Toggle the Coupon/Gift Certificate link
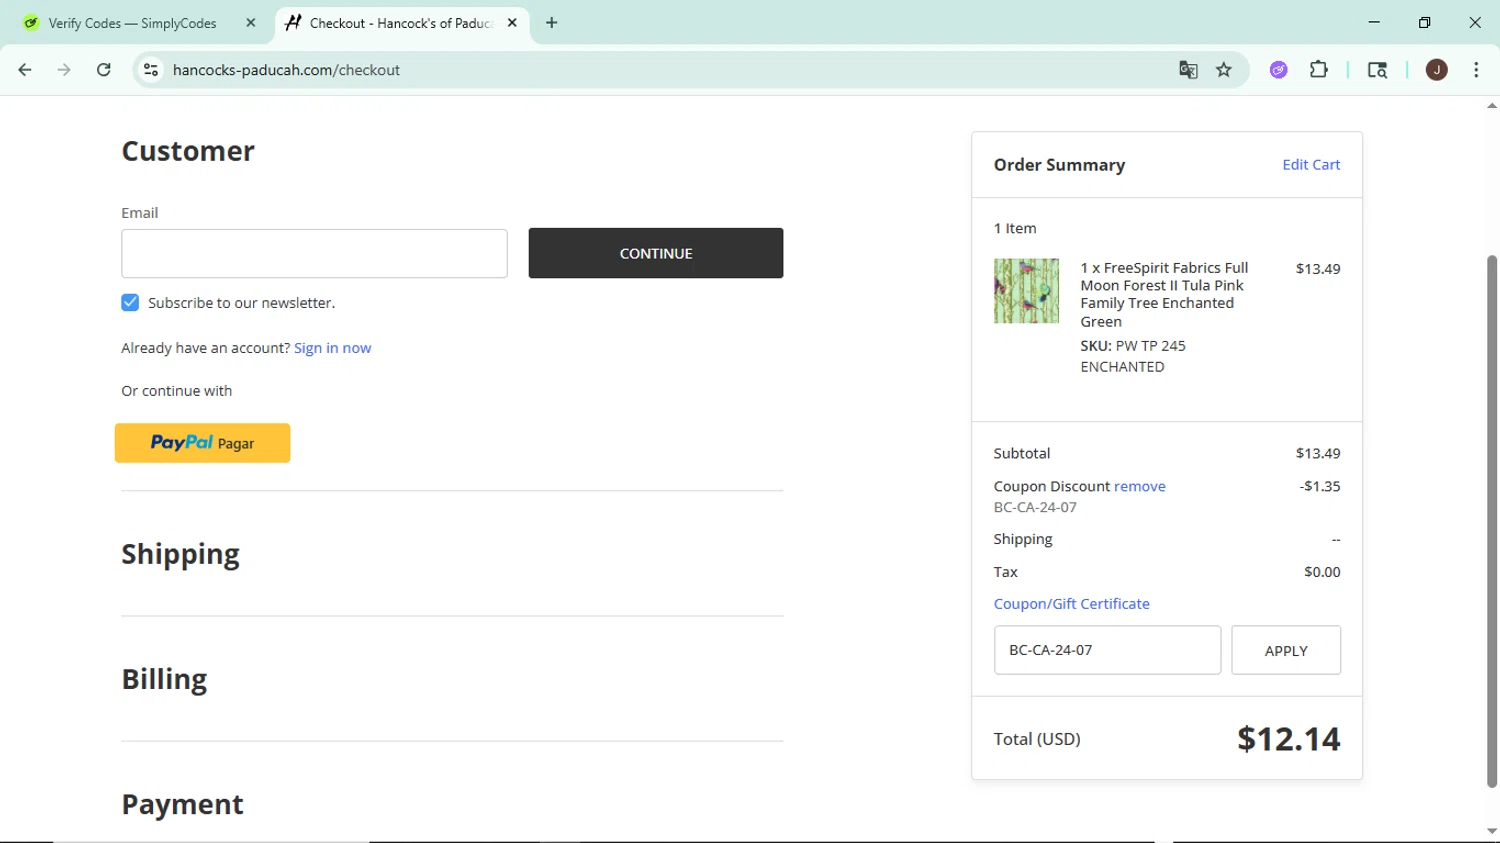This screenshot has width=1500, height=843. click(1071, 604)
